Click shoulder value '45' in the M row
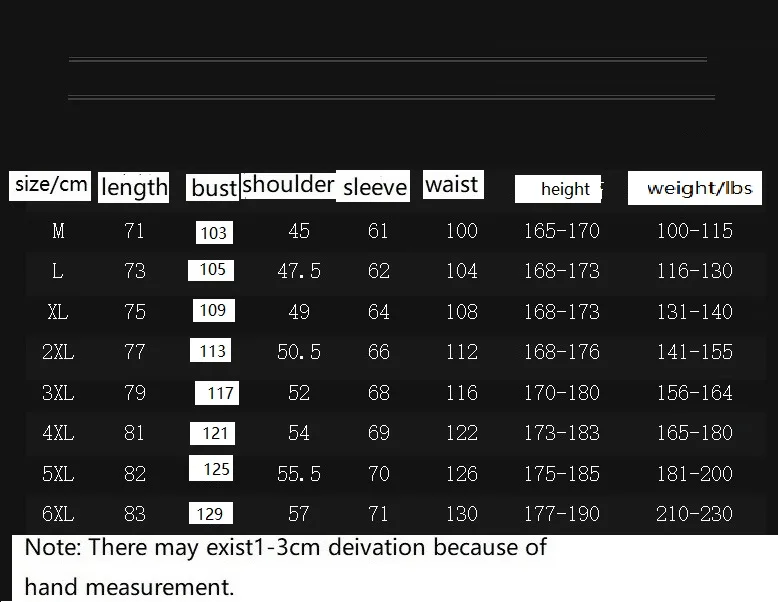778x602 pixels. 299,231
